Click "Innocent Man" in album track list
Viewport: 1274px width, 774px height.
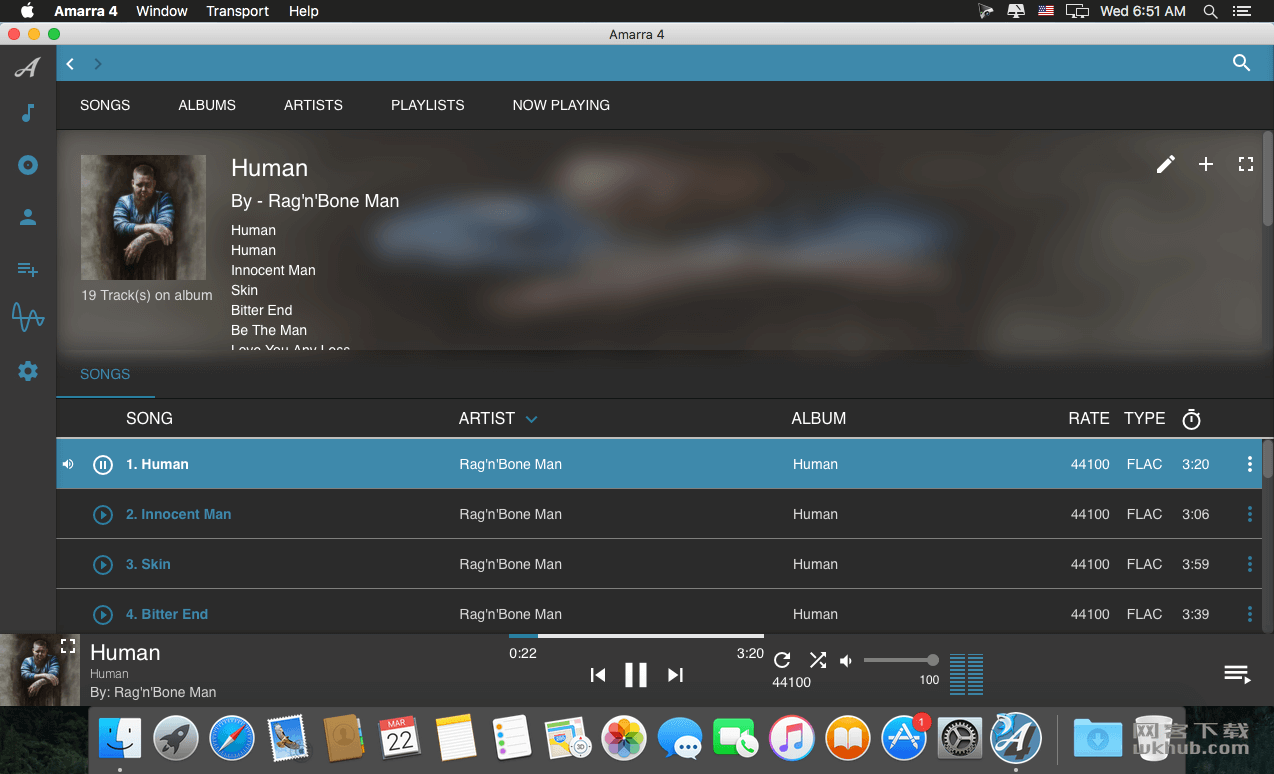[x=273, y=270]
